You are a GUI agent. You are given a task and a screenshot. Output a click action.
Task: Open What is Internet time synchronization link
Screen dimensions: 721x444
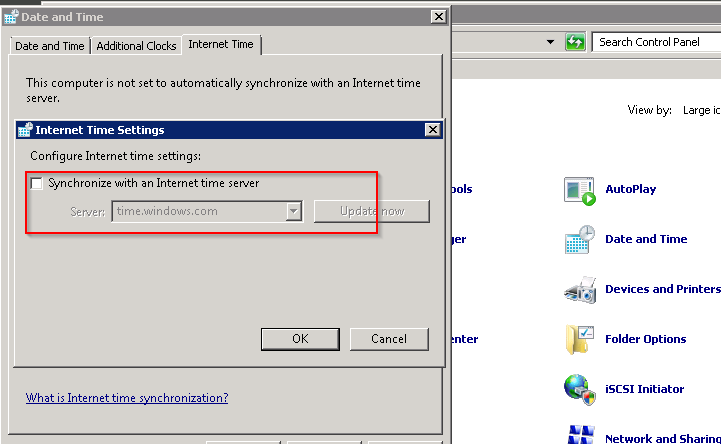click(x=127, y=398)
